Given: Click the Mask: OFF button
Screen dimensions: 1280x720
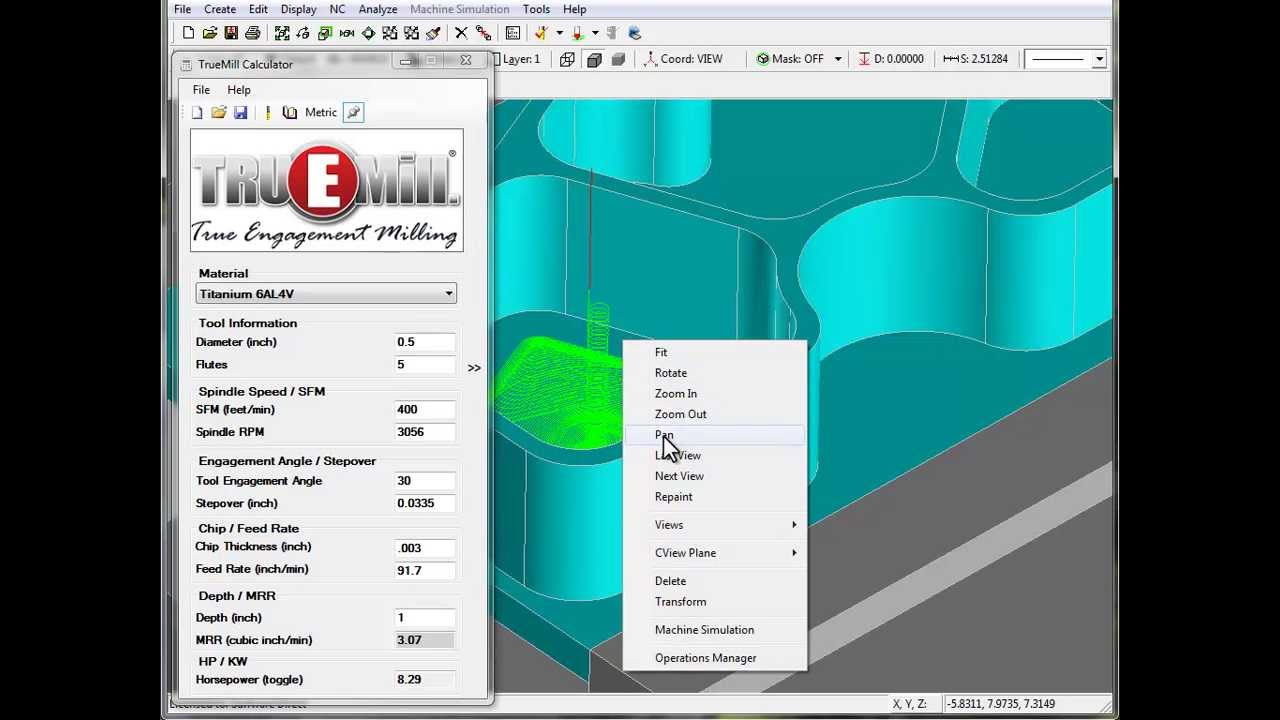Looking at the screenshot, I should coord(790,59).
